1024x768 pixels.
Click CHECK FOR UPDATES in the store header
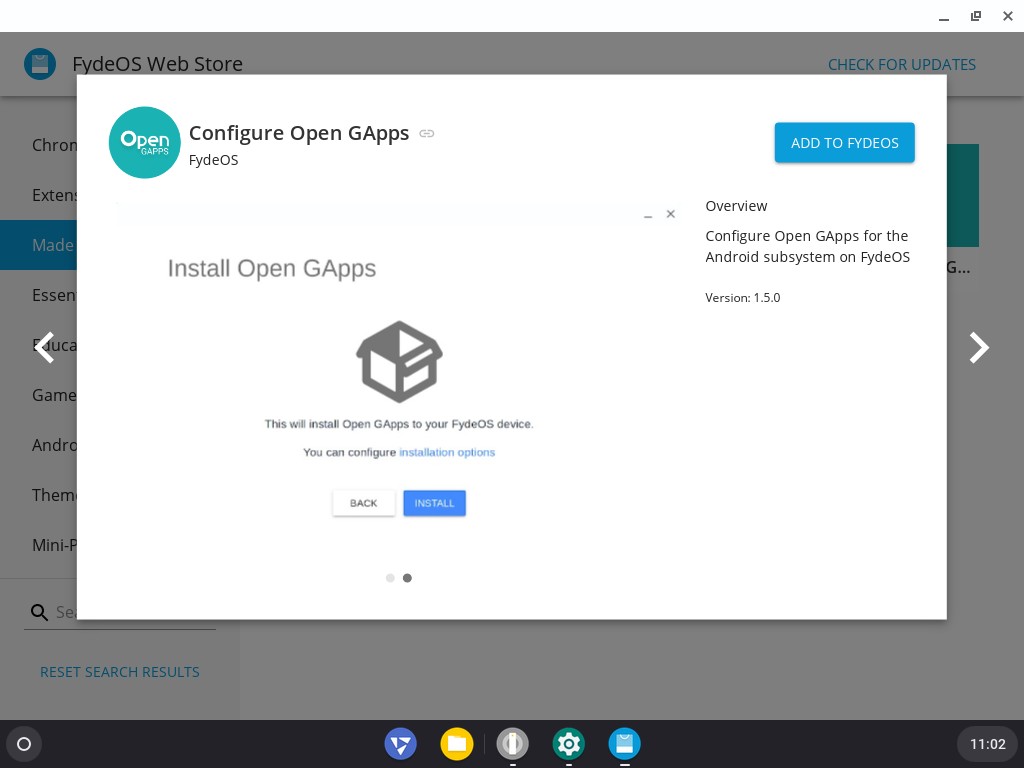point(902,65)
